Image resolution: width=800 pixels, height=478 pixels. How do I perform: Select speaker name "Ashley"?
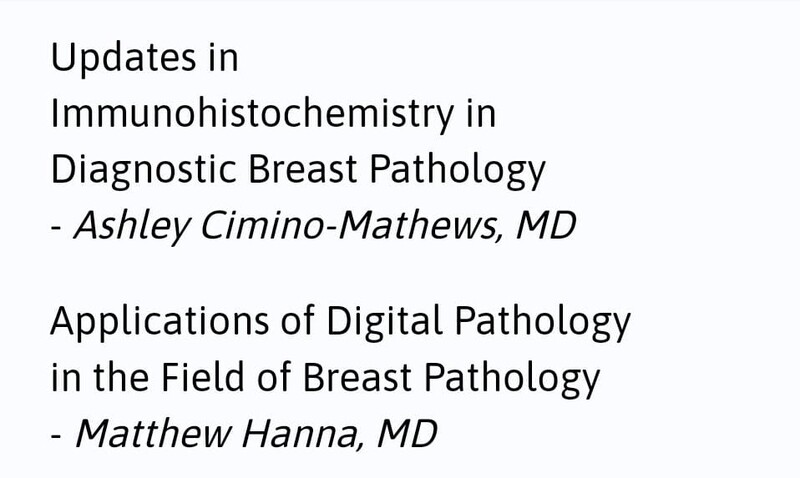coord(133,226)
